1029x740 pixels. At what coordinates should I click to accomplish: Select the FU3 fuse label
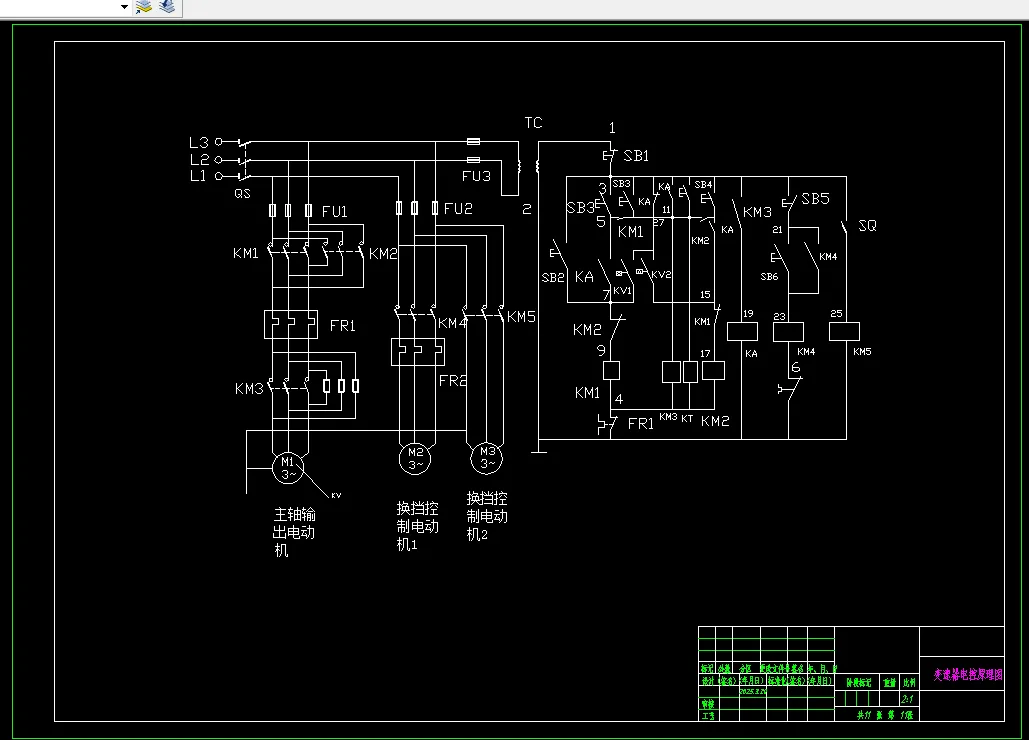(476, 176)
